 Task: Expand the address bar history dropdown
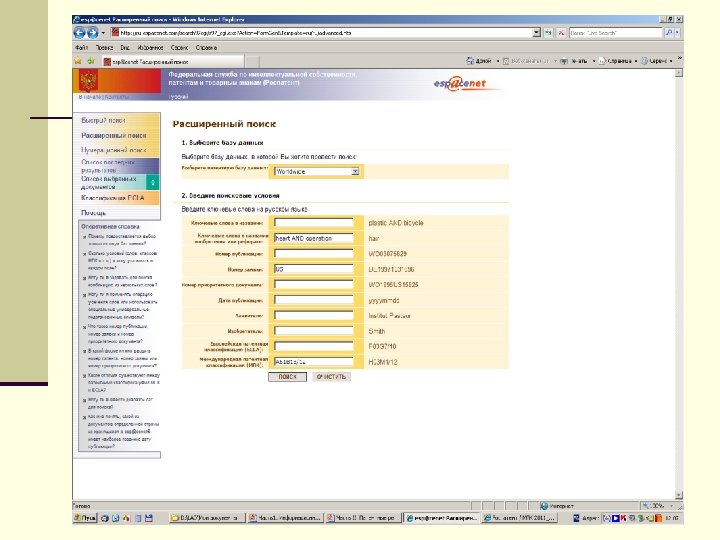coord(537,33)
